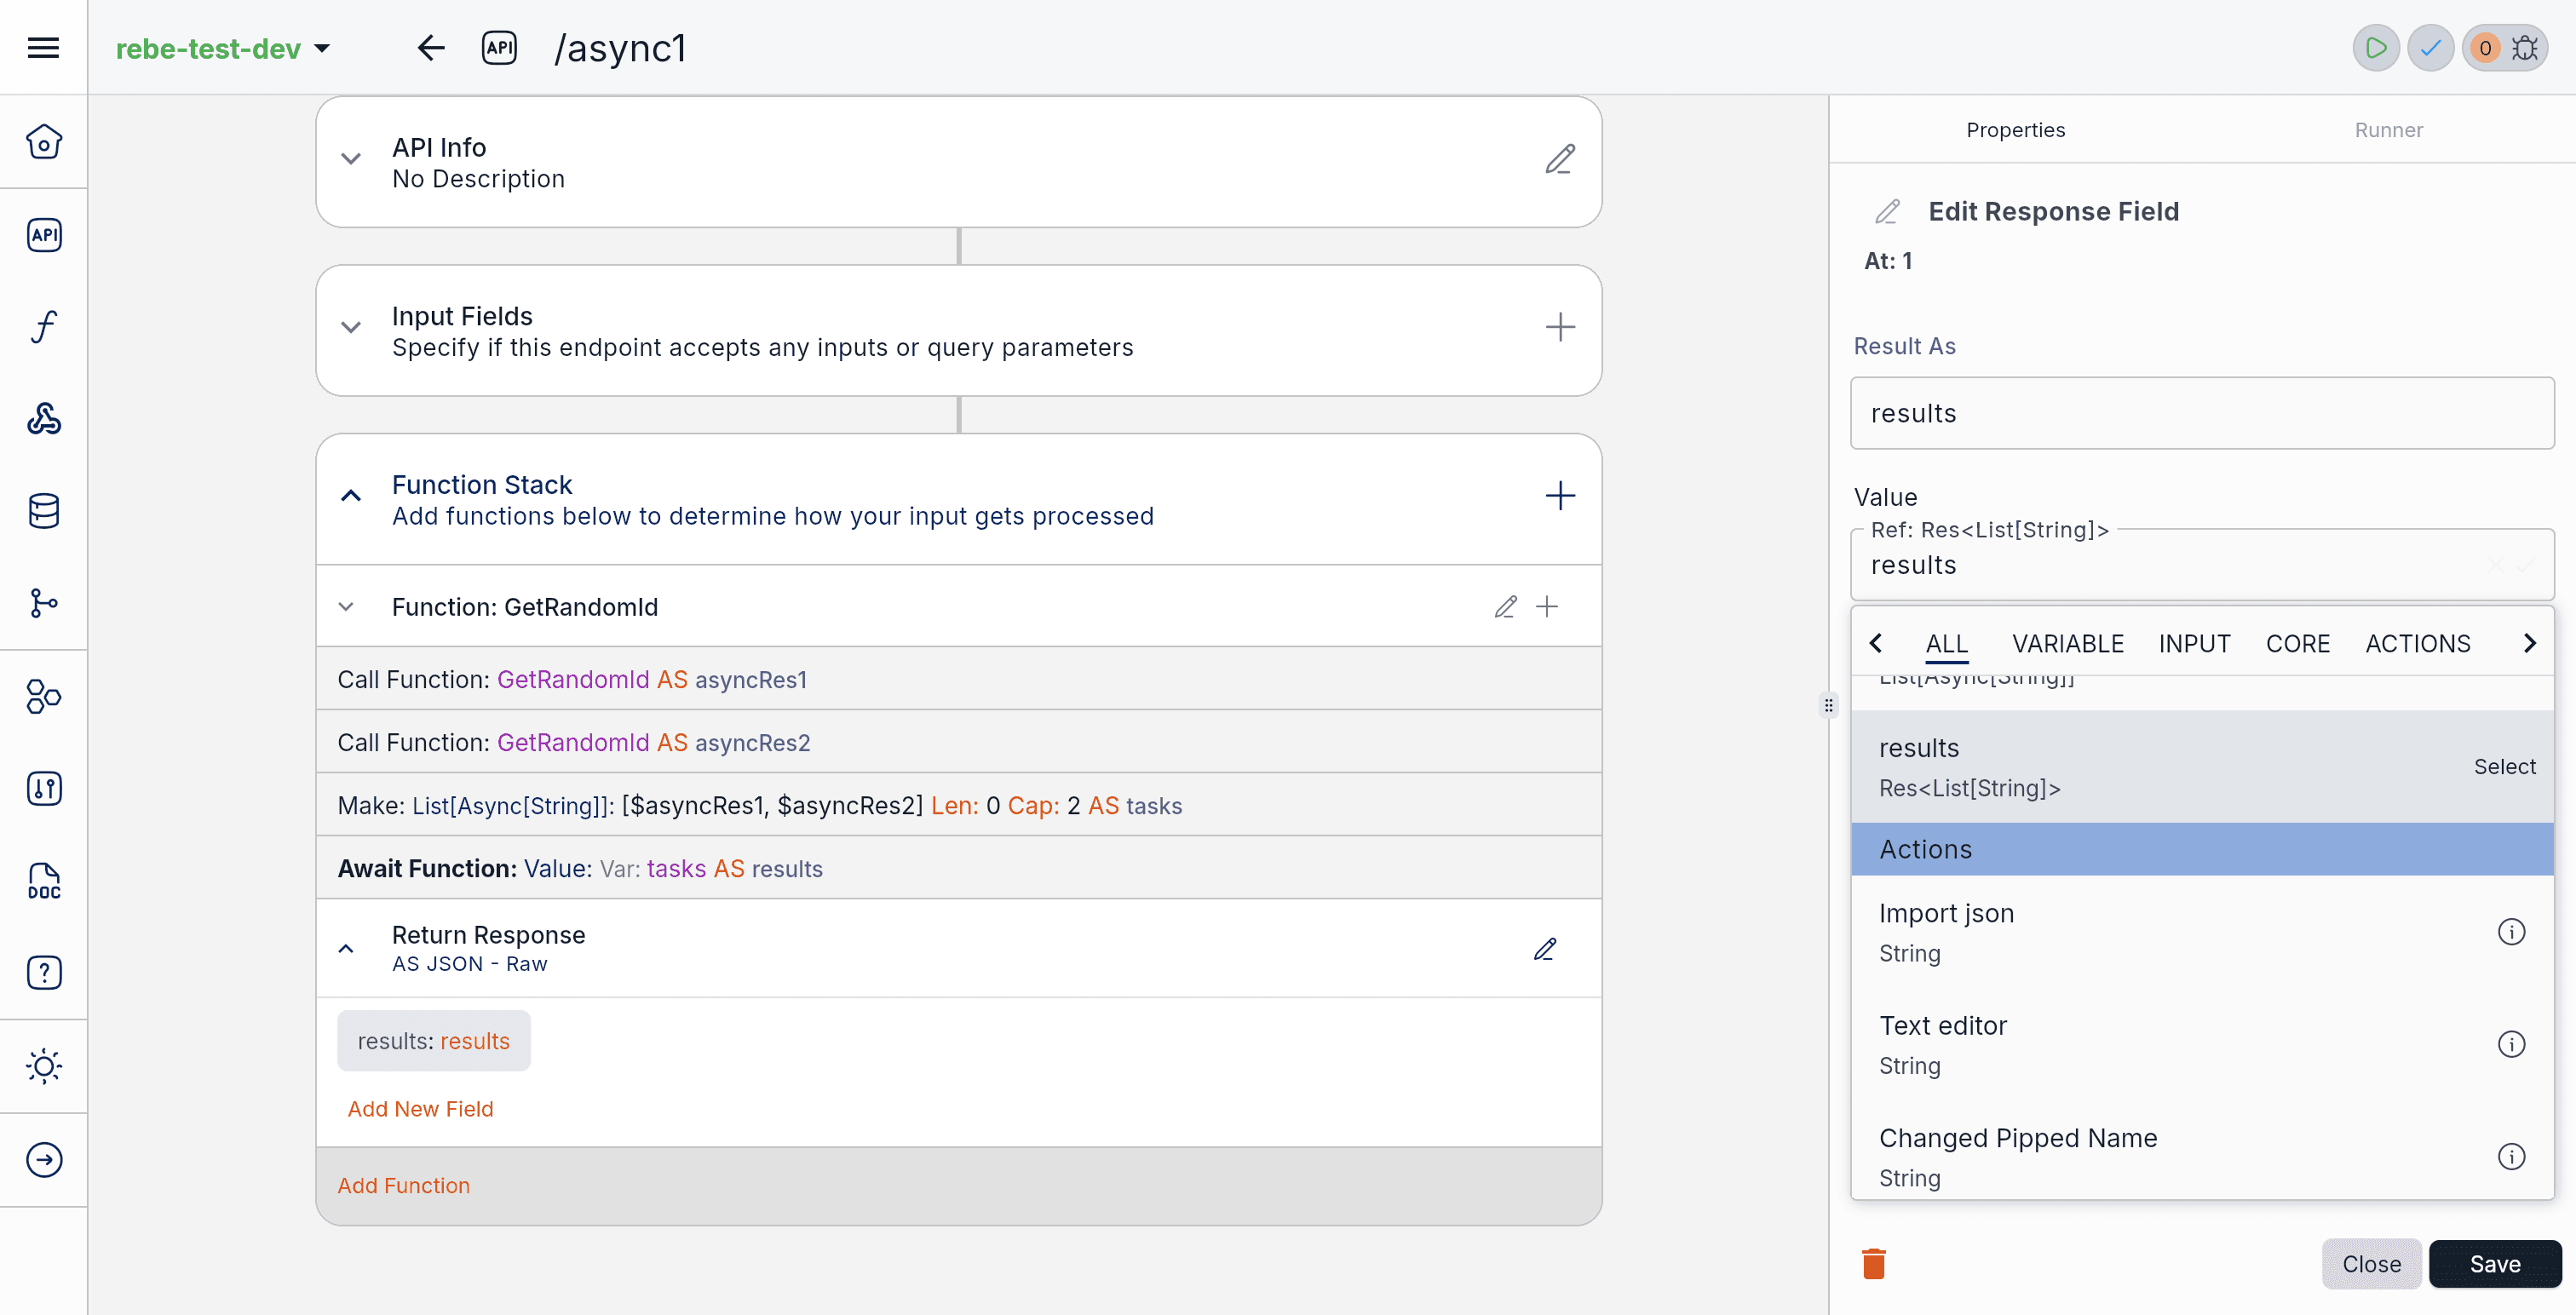Screen dimensions: 2576x1315
Task: Click the orange 0 error counter
Action: click(x=2484, y=47)
